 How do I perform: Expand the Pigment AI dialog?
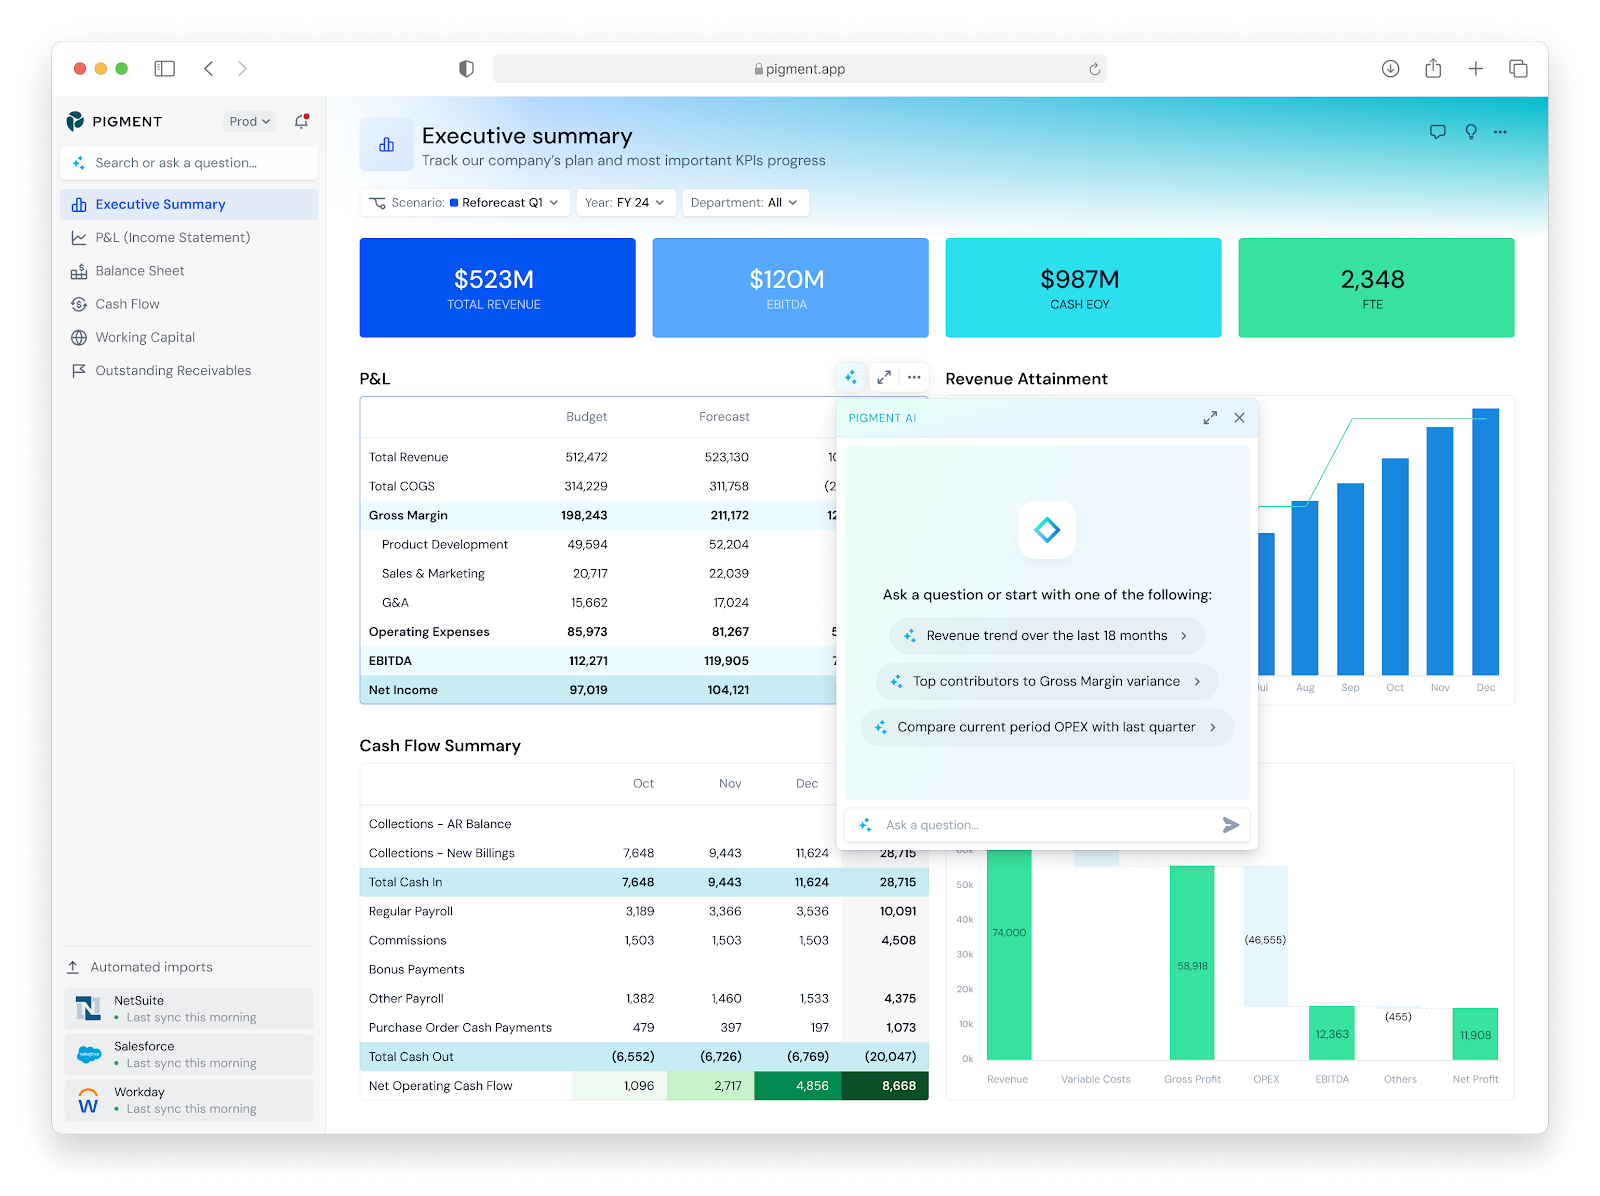click(x=1210, y=418)
